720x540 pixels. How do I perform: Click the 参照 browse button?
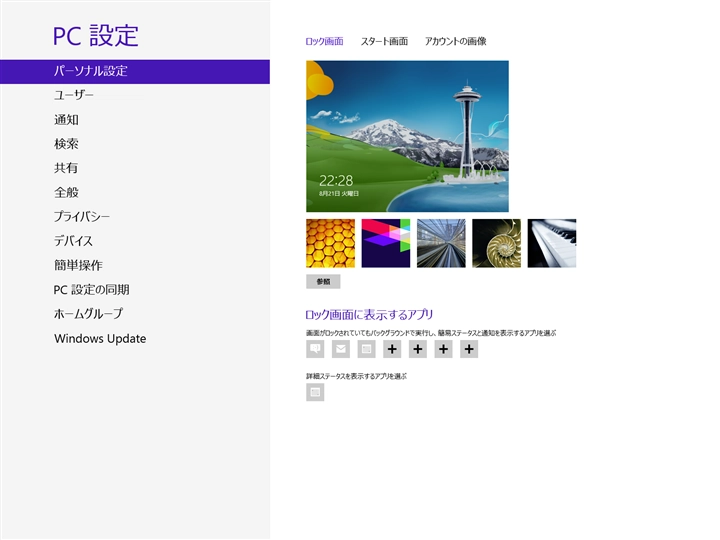(323, 281)
